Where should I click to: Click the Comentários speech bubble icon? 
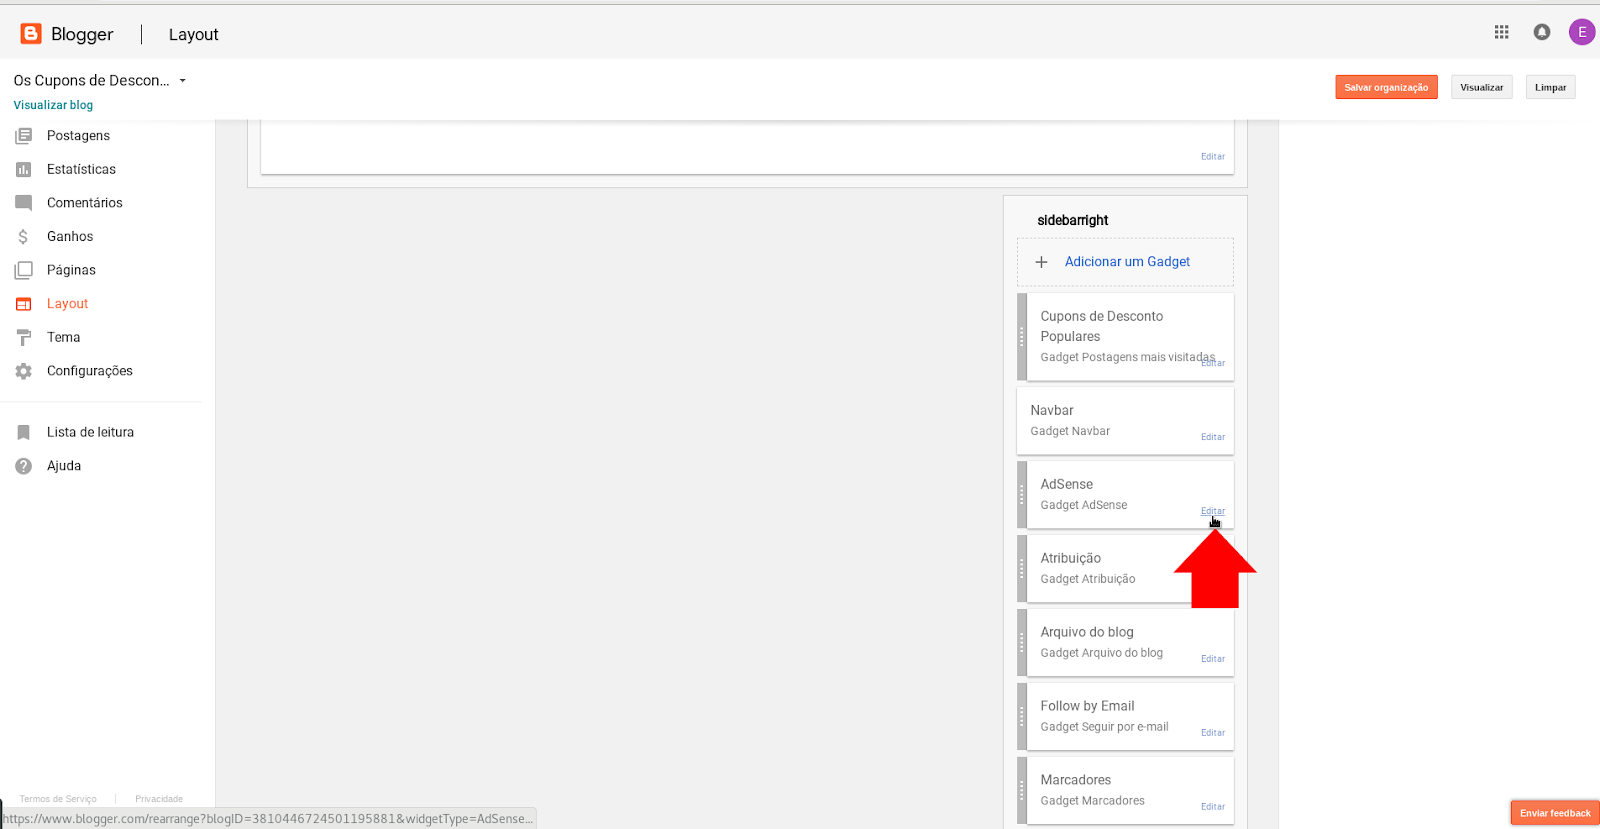pos(24,203)
